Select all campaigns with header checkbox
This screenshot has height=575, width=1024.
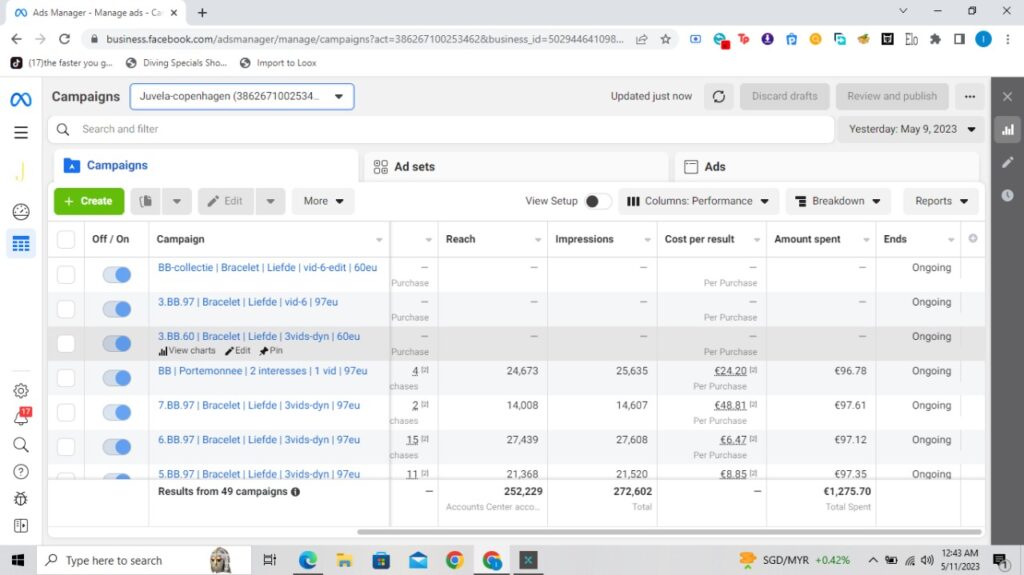pyautogui.click(x=66, y=239)
